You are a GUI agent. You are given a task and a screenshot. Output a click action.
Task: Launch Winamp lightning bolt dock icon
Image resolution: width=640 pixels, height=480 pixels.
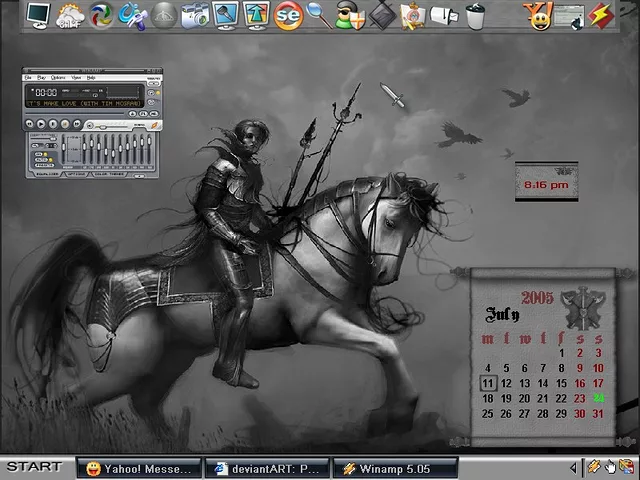click(600, 15)
